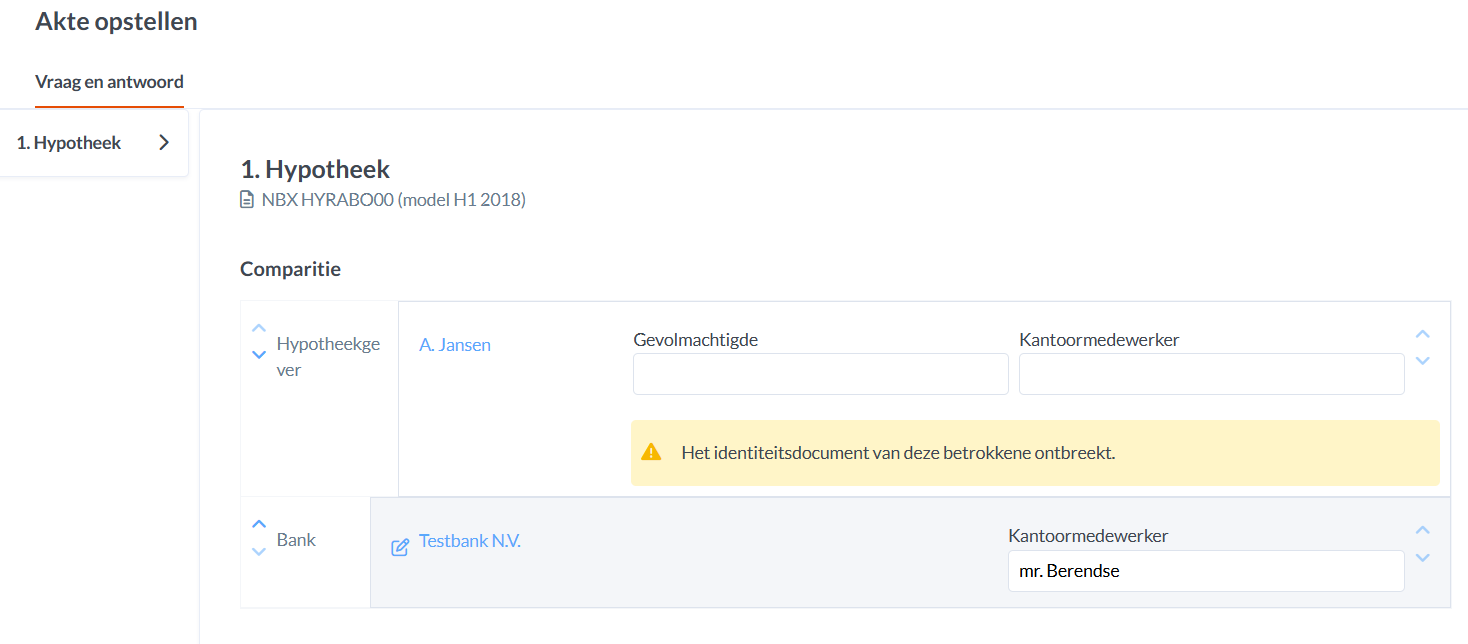
Task: Click the missing identity document warning banner
Action: pos(1035,453)
